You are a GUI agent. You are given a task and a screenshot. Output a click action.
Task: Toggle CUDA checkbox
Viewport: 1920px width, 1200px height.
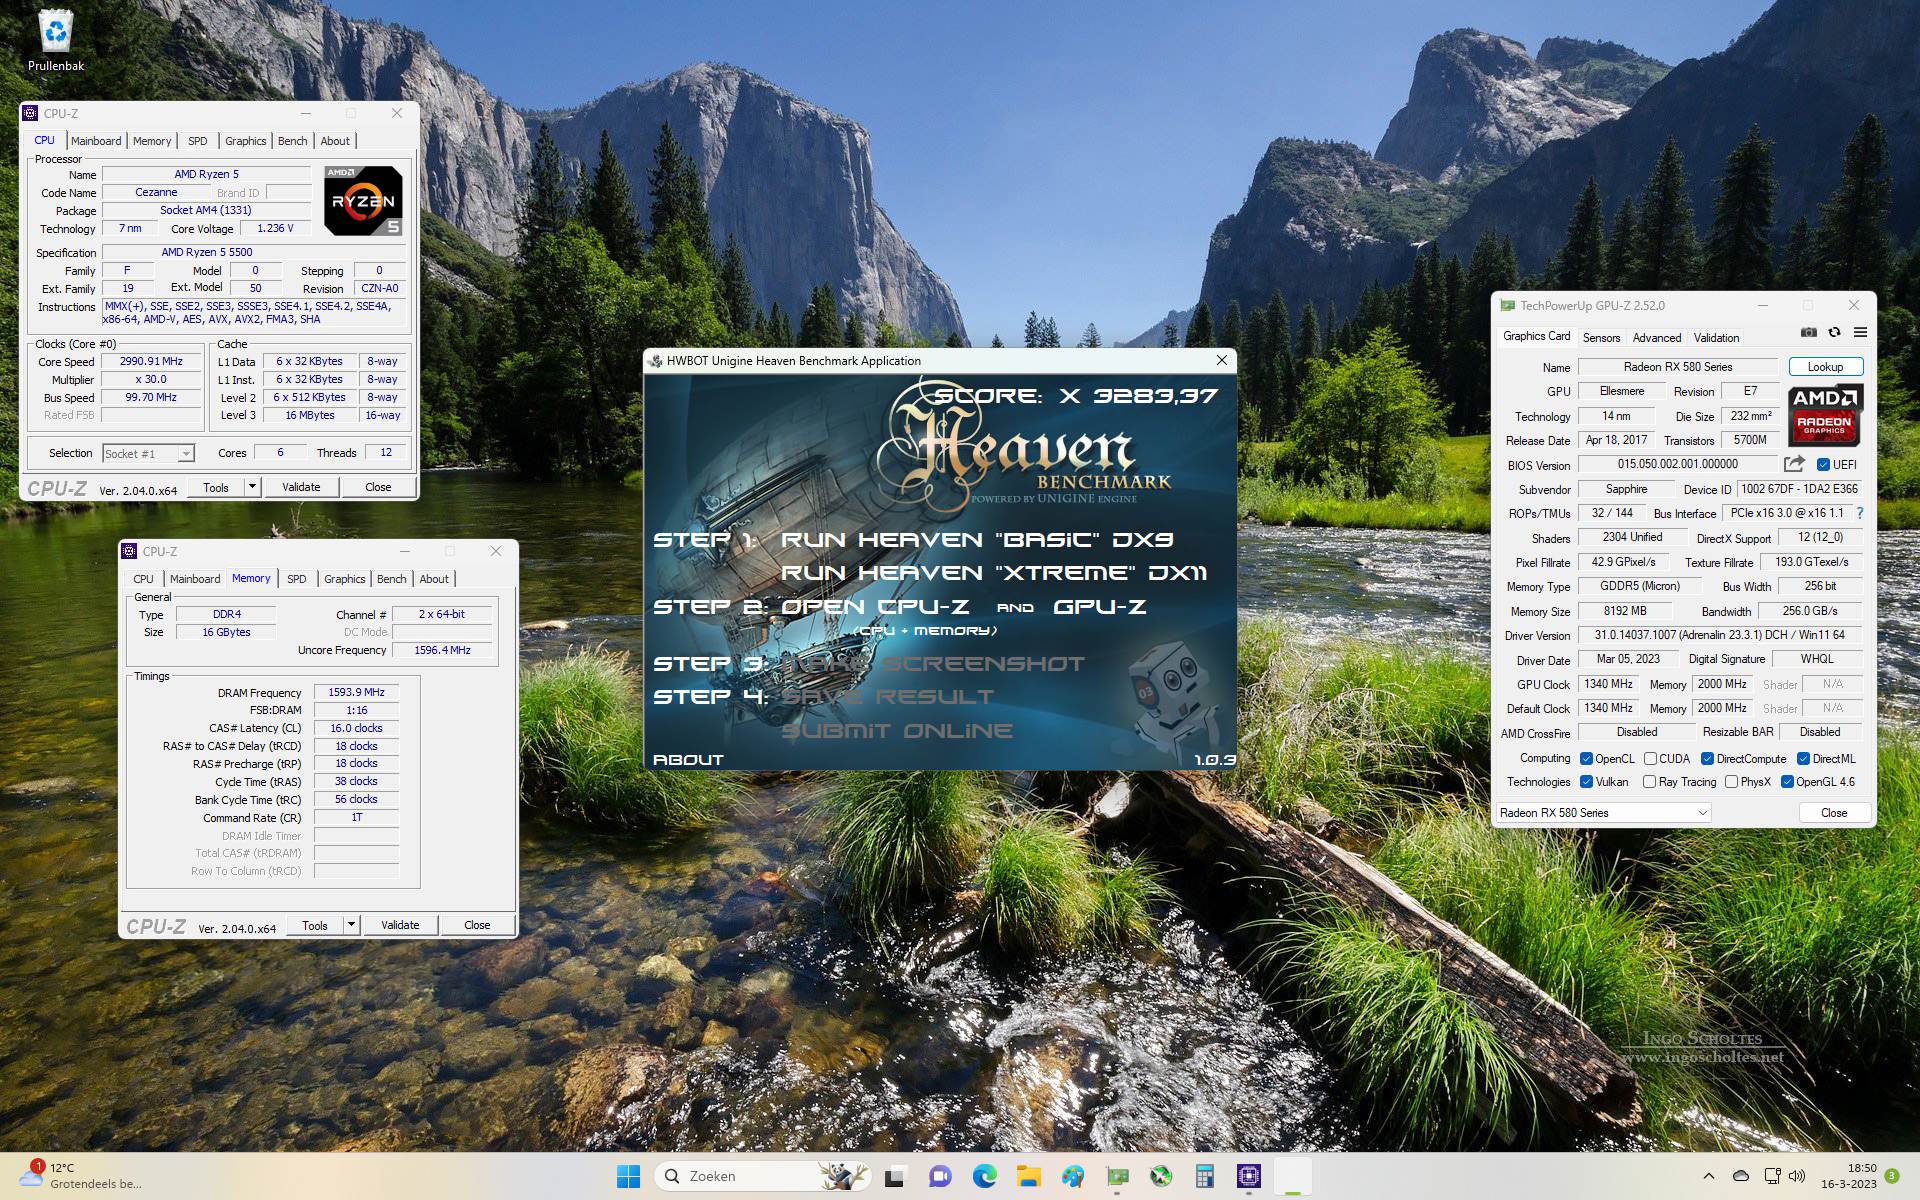pos(1650,759)
